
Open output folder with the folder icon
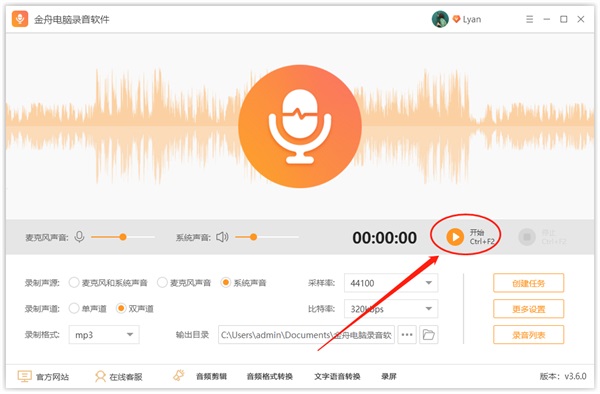click(x=429, y=335)
